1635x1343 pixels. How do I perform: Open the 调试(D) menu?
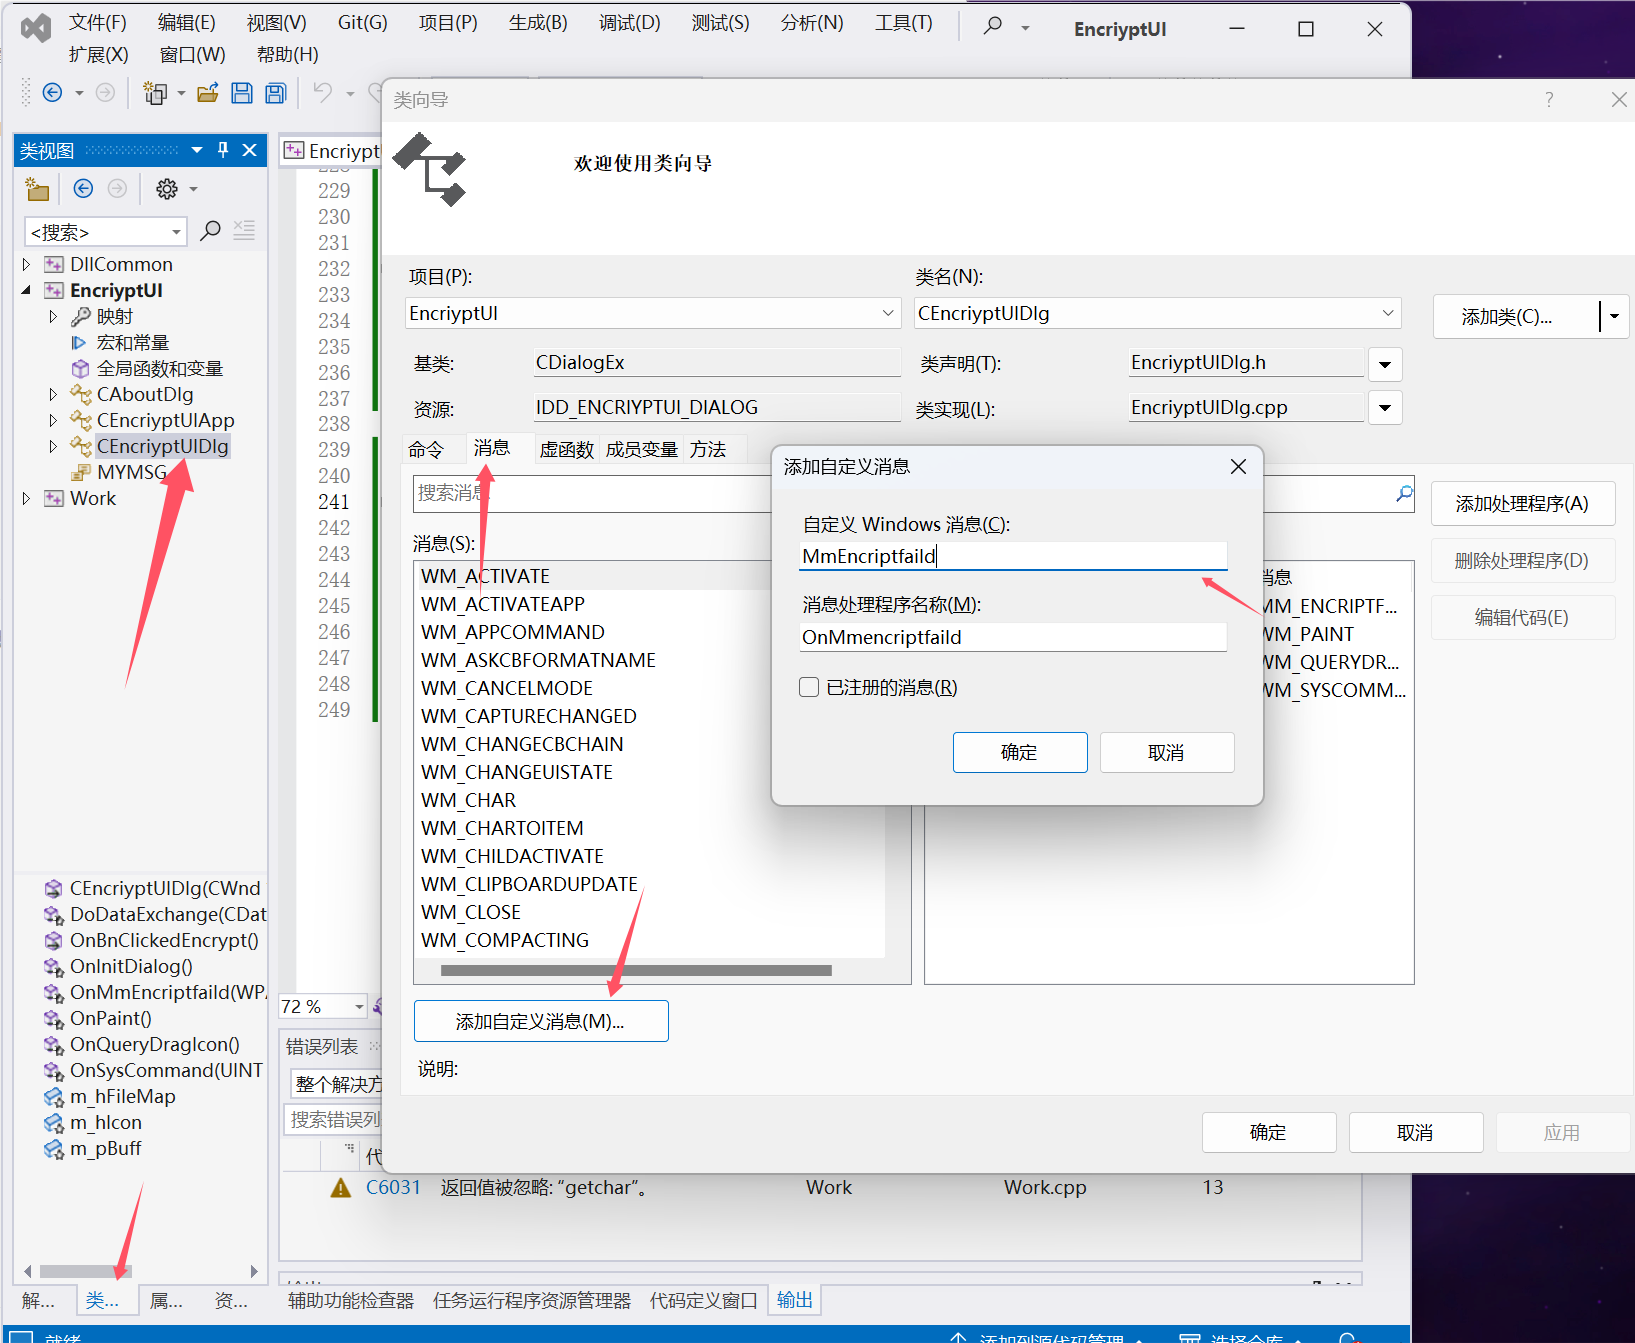click(x=629, y=22)
